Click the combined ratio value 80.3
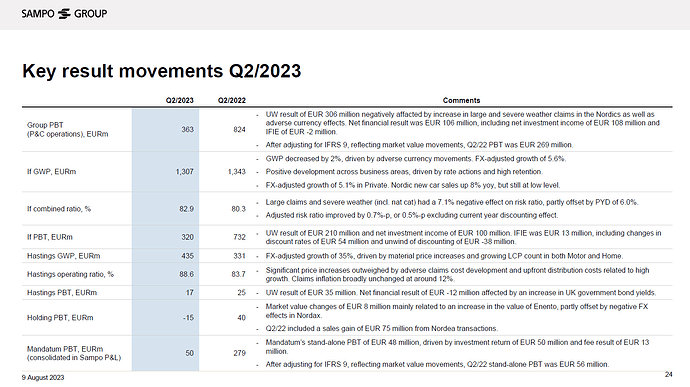This screenshot has width=690, height=387. click(239, 209)
